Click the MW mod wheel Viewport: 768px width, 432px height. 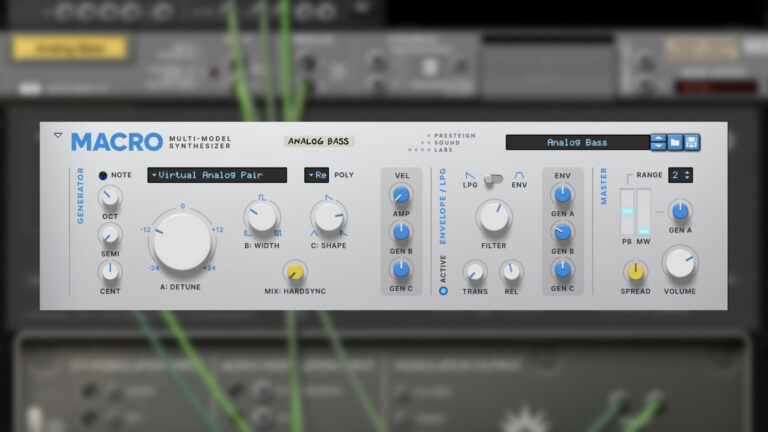coord(644,212)
